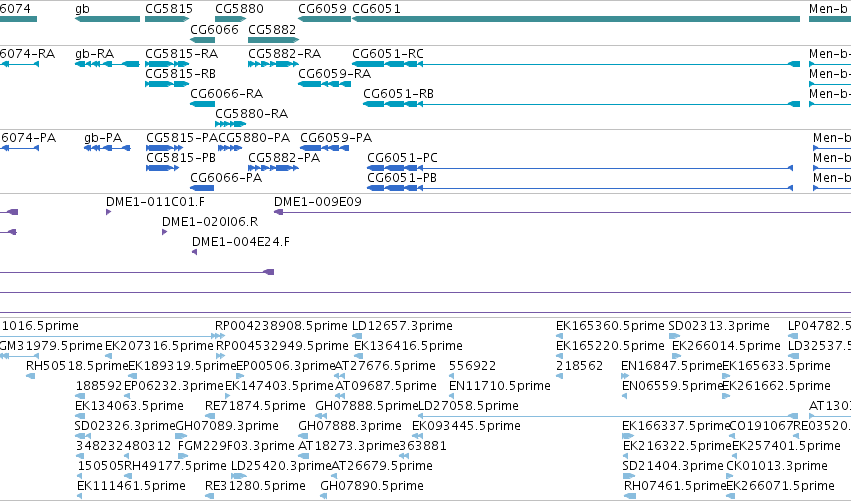
Task: Select EST EK093445.5prime
Action: [x=466, y=426]
